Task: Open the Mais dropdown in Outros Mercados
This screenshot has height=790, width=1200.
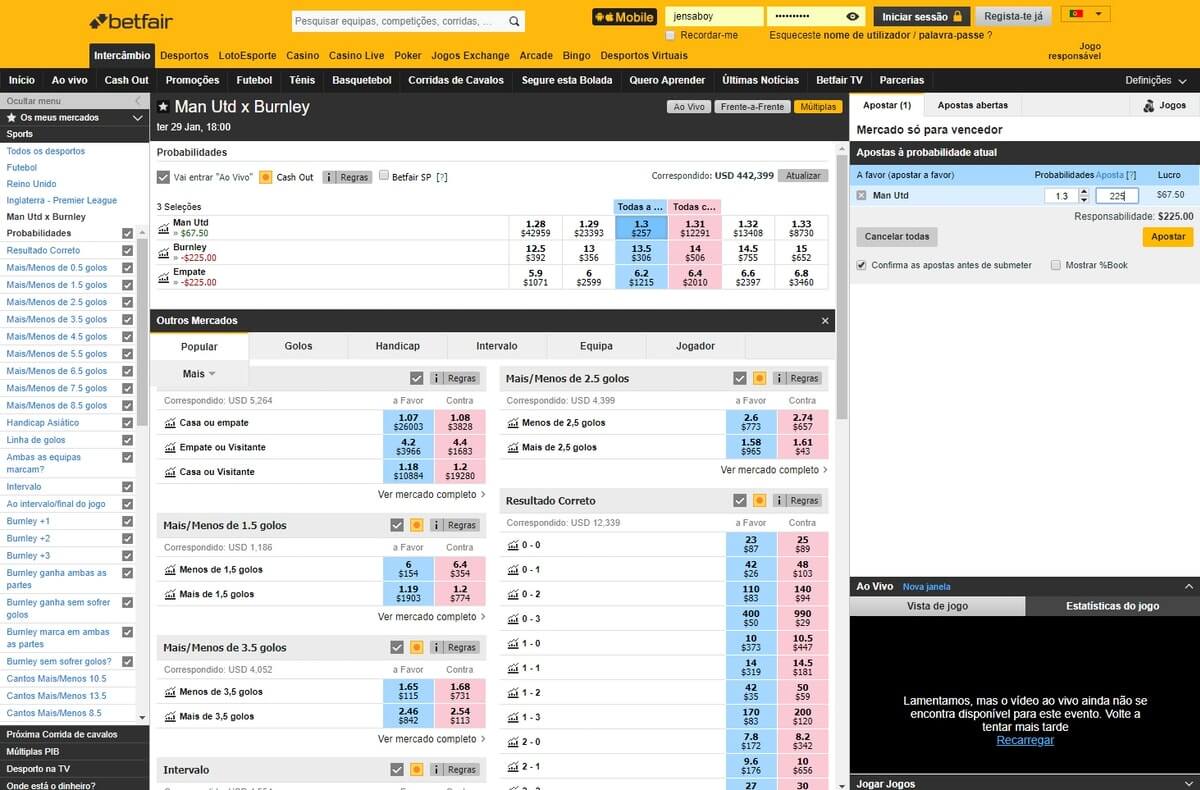Action: 199,373
